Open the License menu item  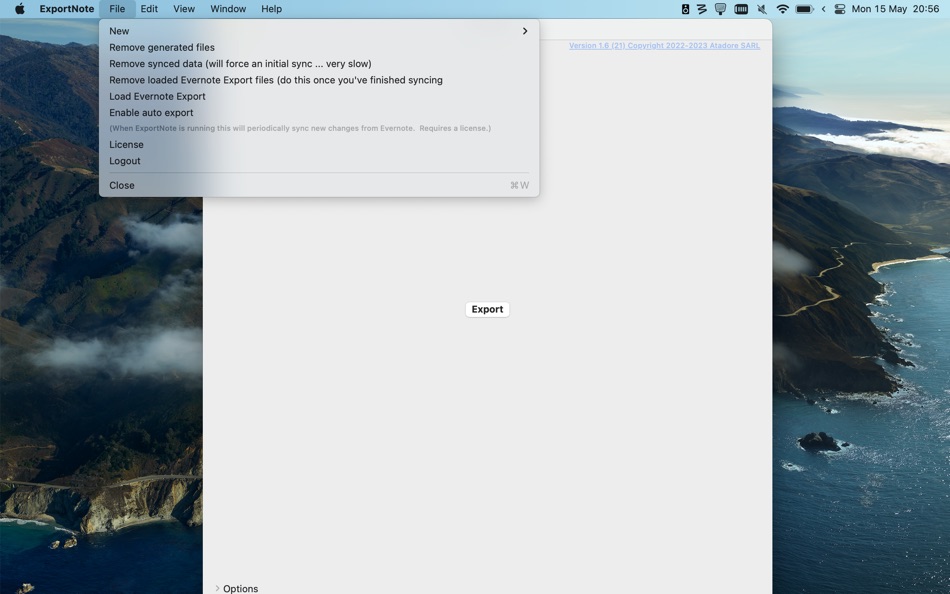[319, 144]
